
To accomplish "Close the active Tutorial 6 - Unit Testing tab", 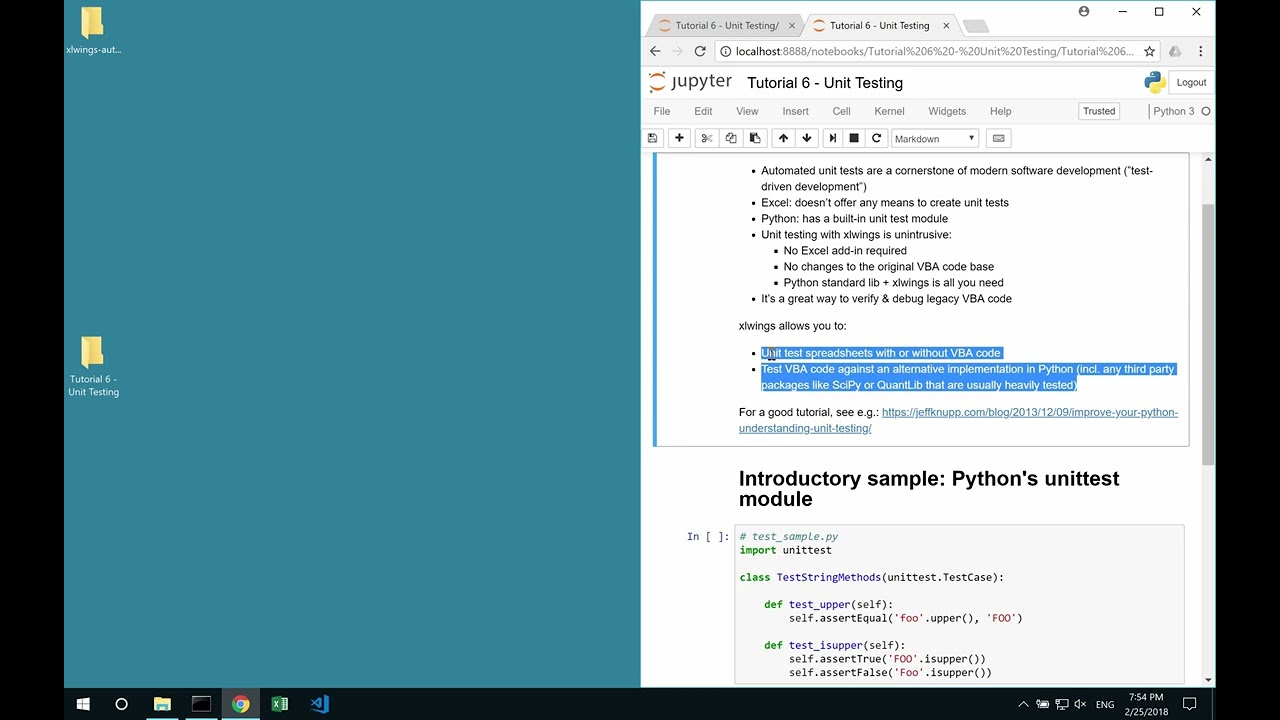I will pyautogui.click(x=946, y=25).
